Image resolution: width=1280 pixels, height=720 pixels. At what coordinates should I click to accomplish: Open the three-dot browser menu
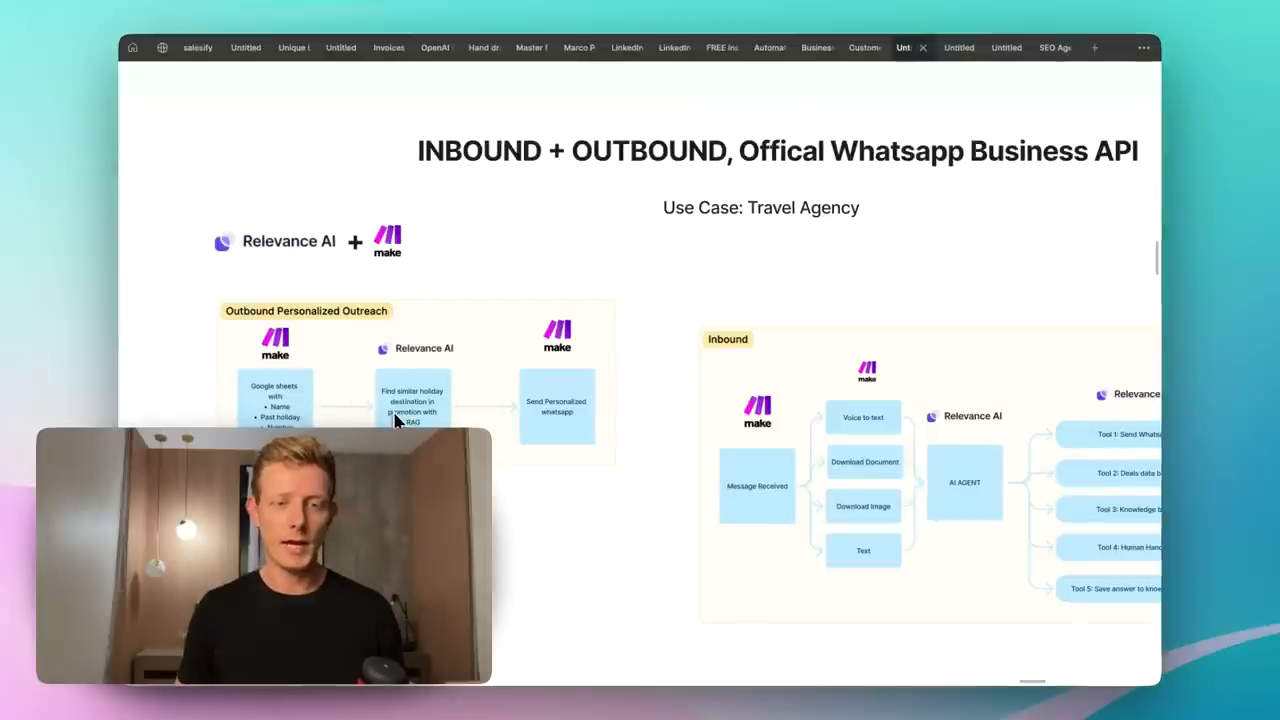tap(1144, 47)
